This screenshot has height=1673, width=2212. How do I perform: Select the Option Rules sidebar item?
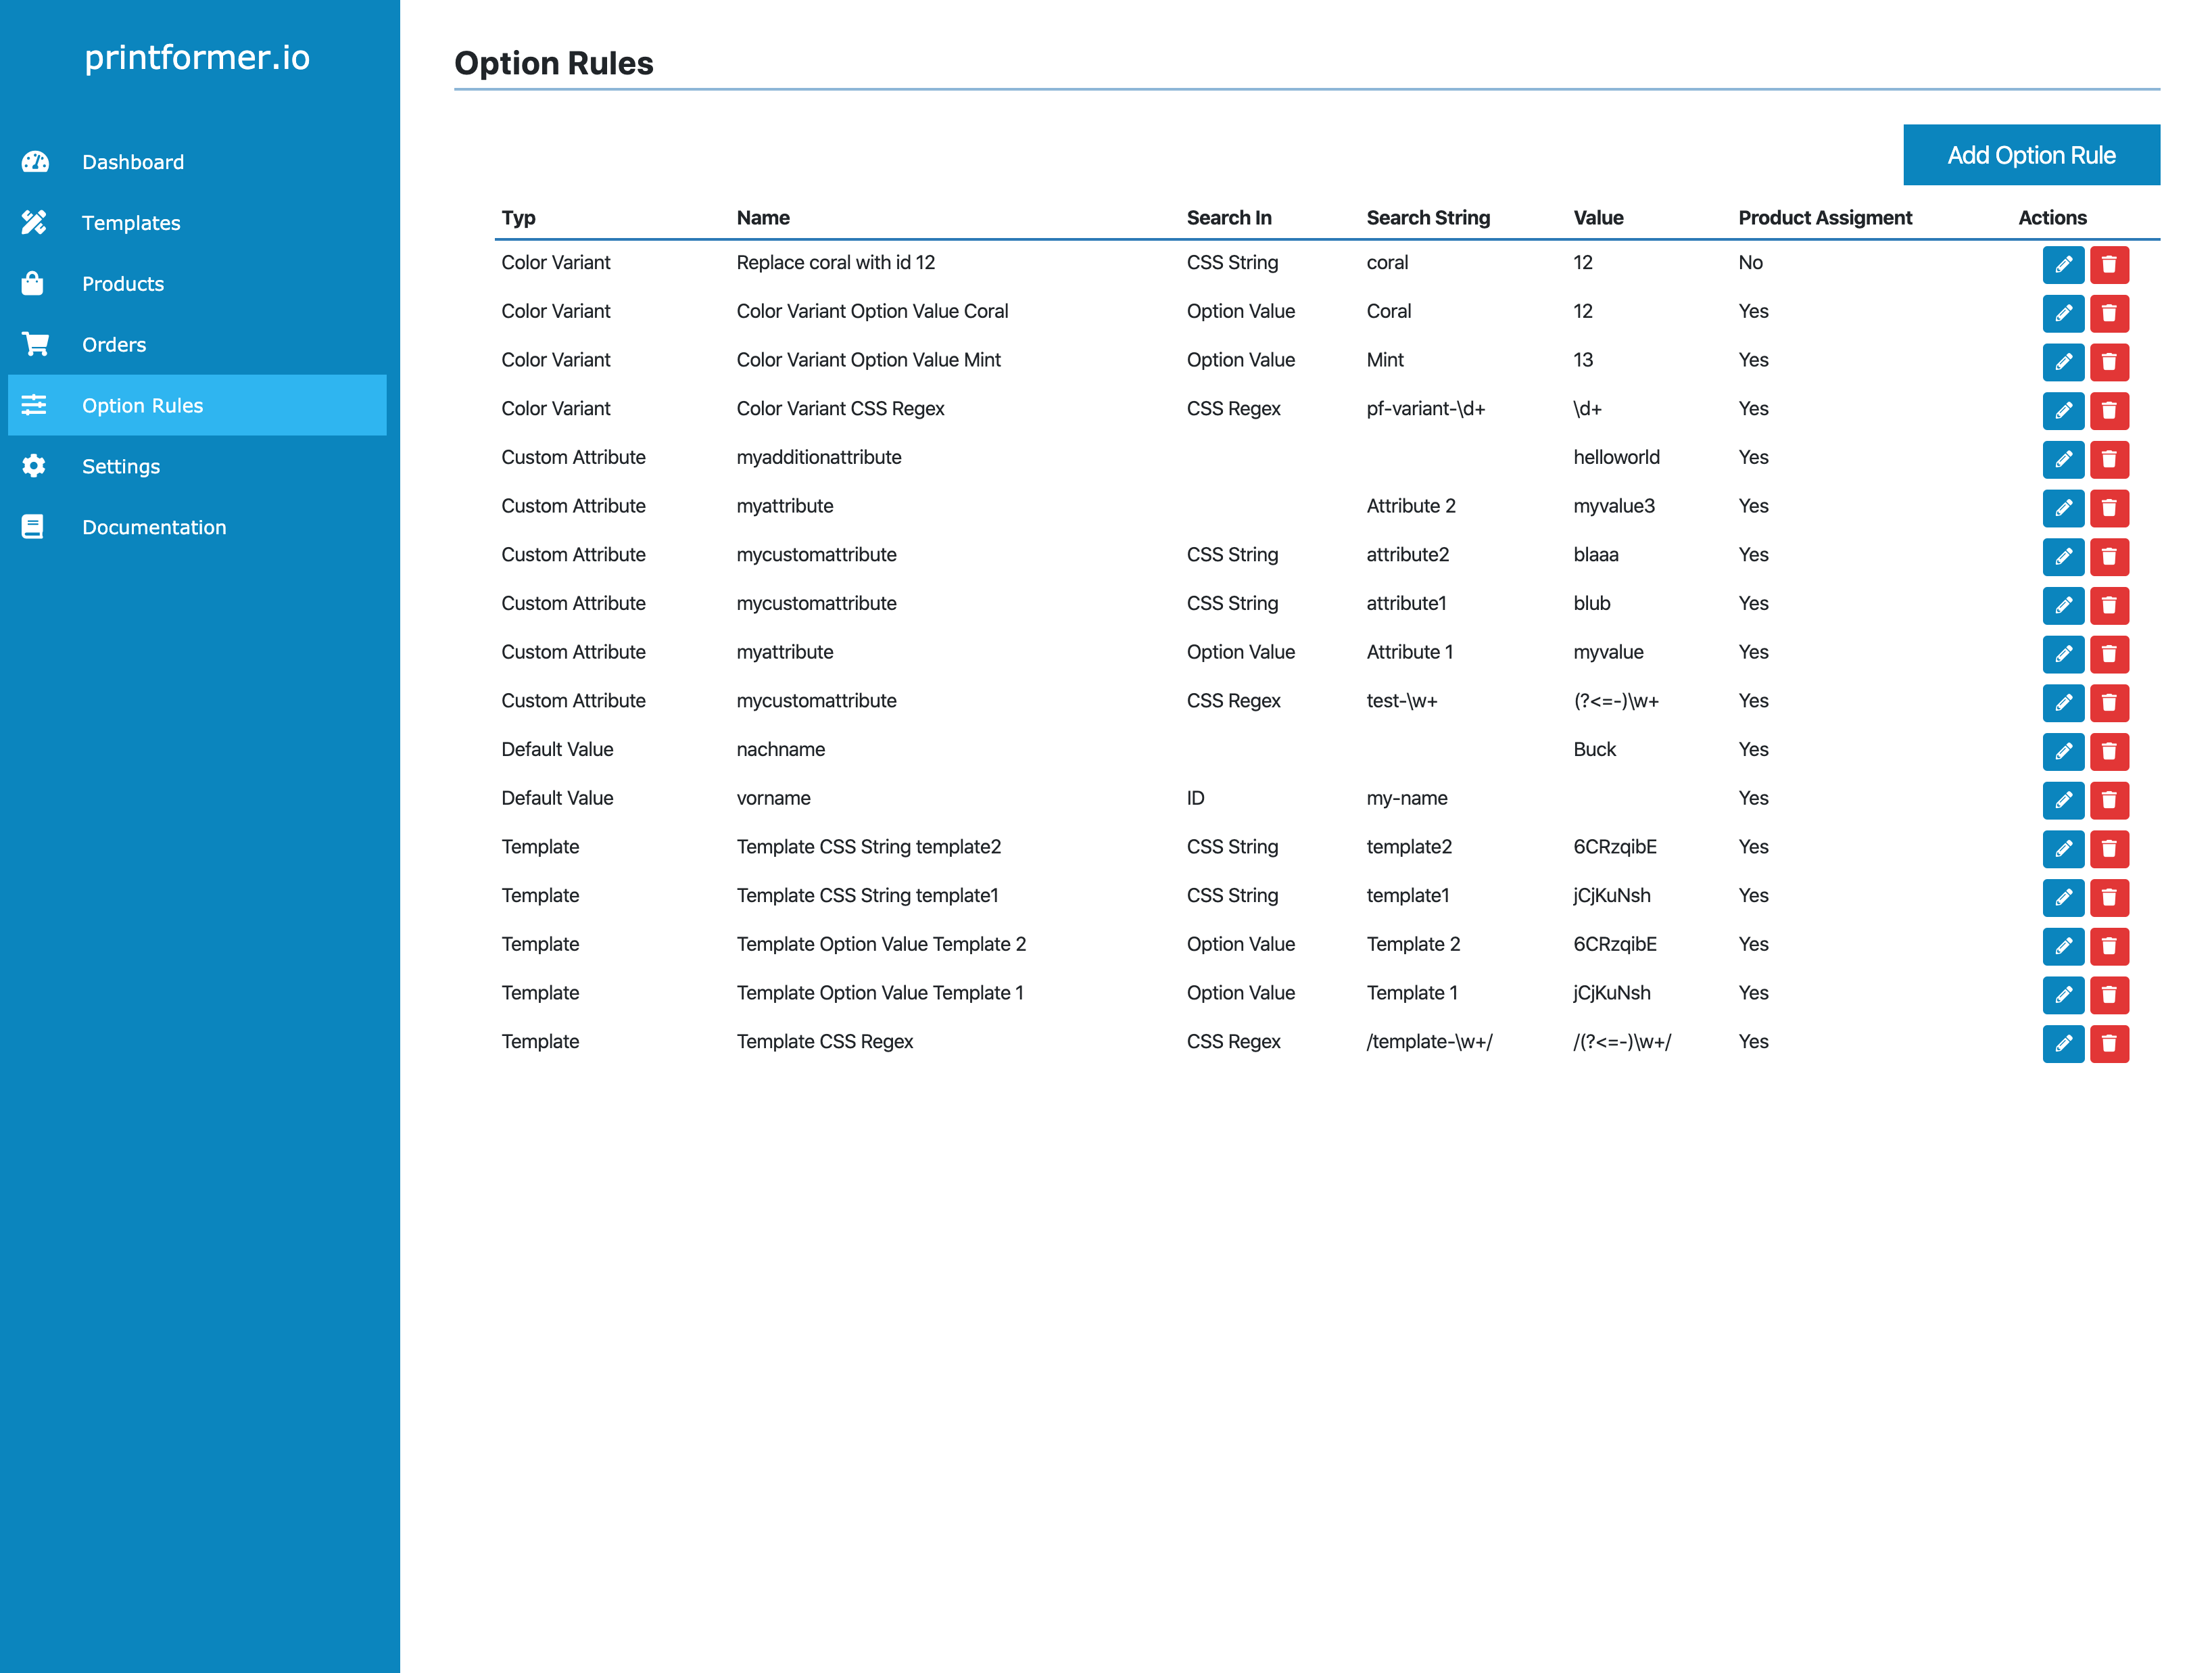pos(143,406)
